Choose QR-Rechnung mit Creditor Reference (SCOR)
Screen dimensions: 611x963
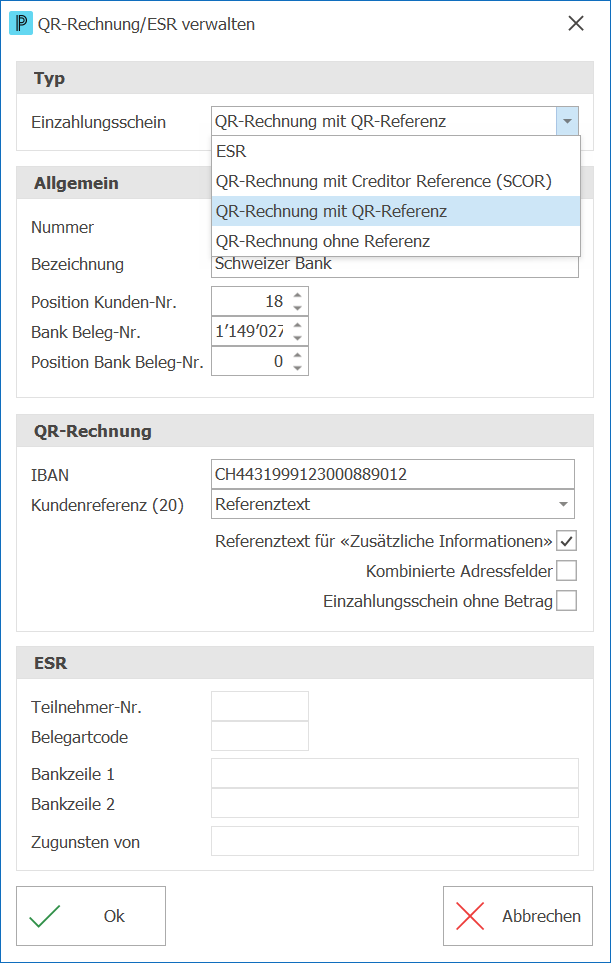pos(396,181)
